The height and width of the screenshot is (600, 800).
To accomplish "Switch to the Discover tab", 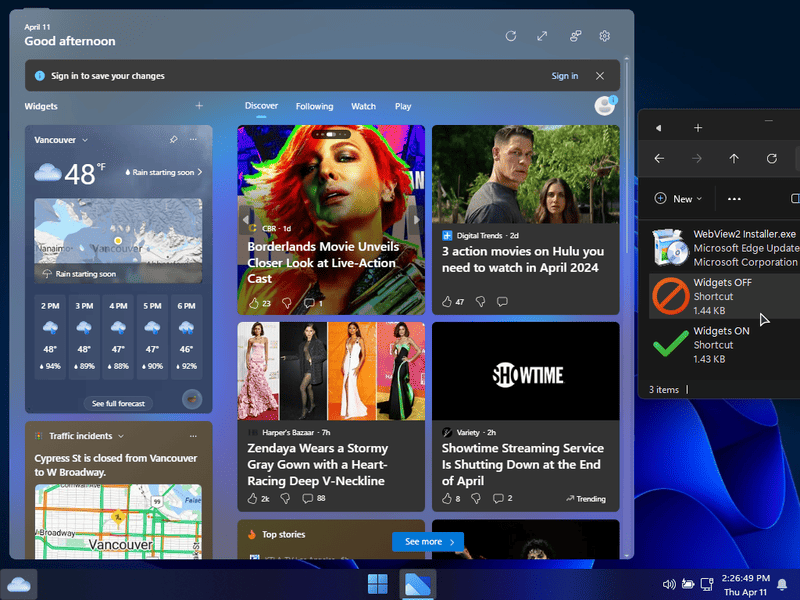I will pos(261,106).
